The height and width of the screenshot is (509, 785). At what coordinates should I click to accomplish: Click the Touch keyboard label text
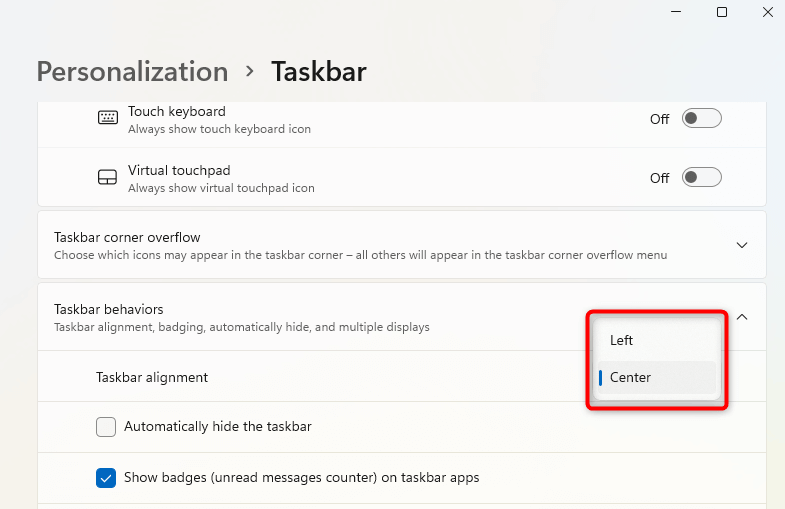(x=177, y=111)
